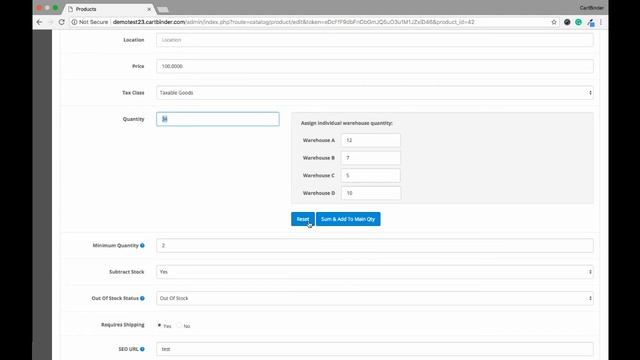Click the 'Subtract Stock' field label
Screen dimensions: 640x360
tap(127, 272)
